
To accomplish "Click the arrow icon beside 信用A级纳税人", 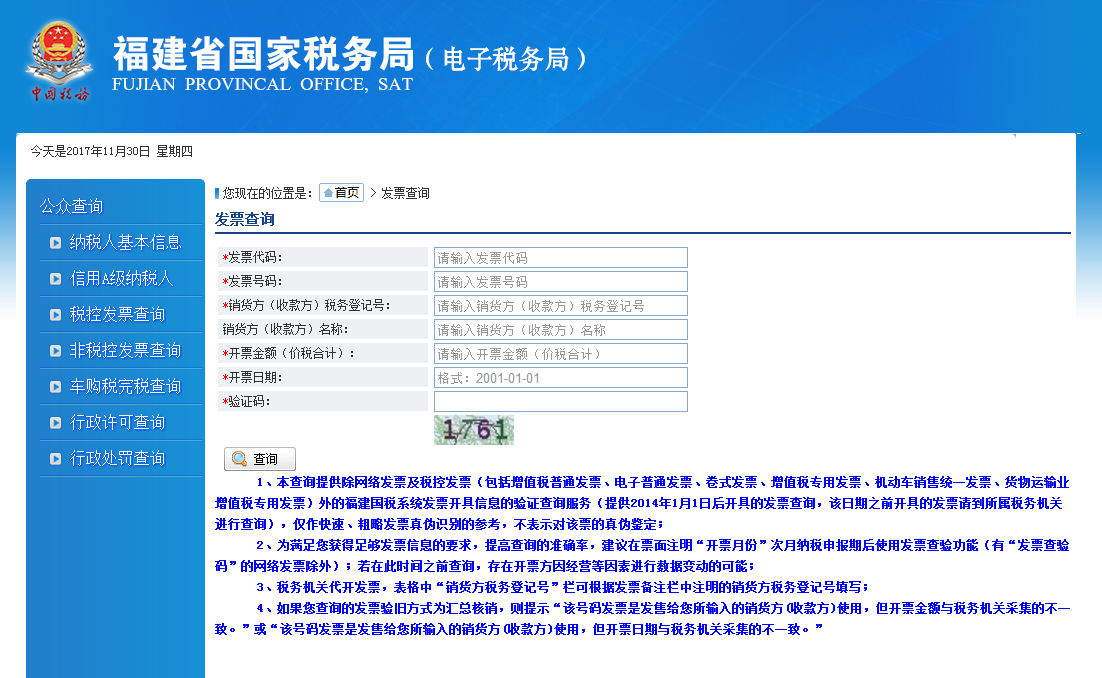I will tap(56, 279).
